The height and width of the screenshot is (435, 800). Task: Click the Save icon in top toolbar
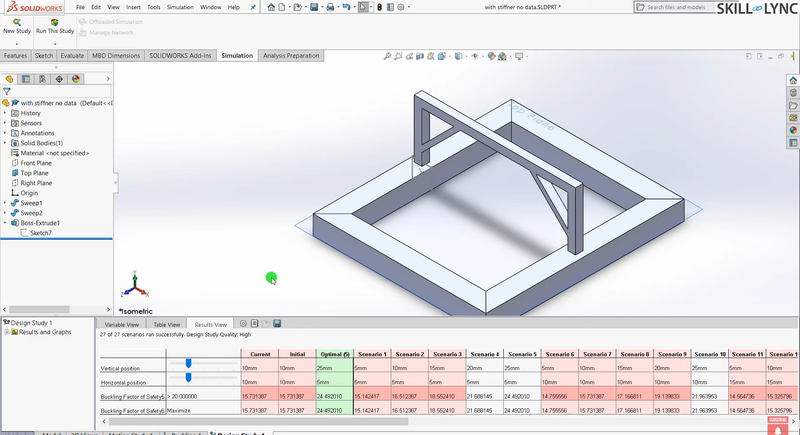[x=314, y=7]
